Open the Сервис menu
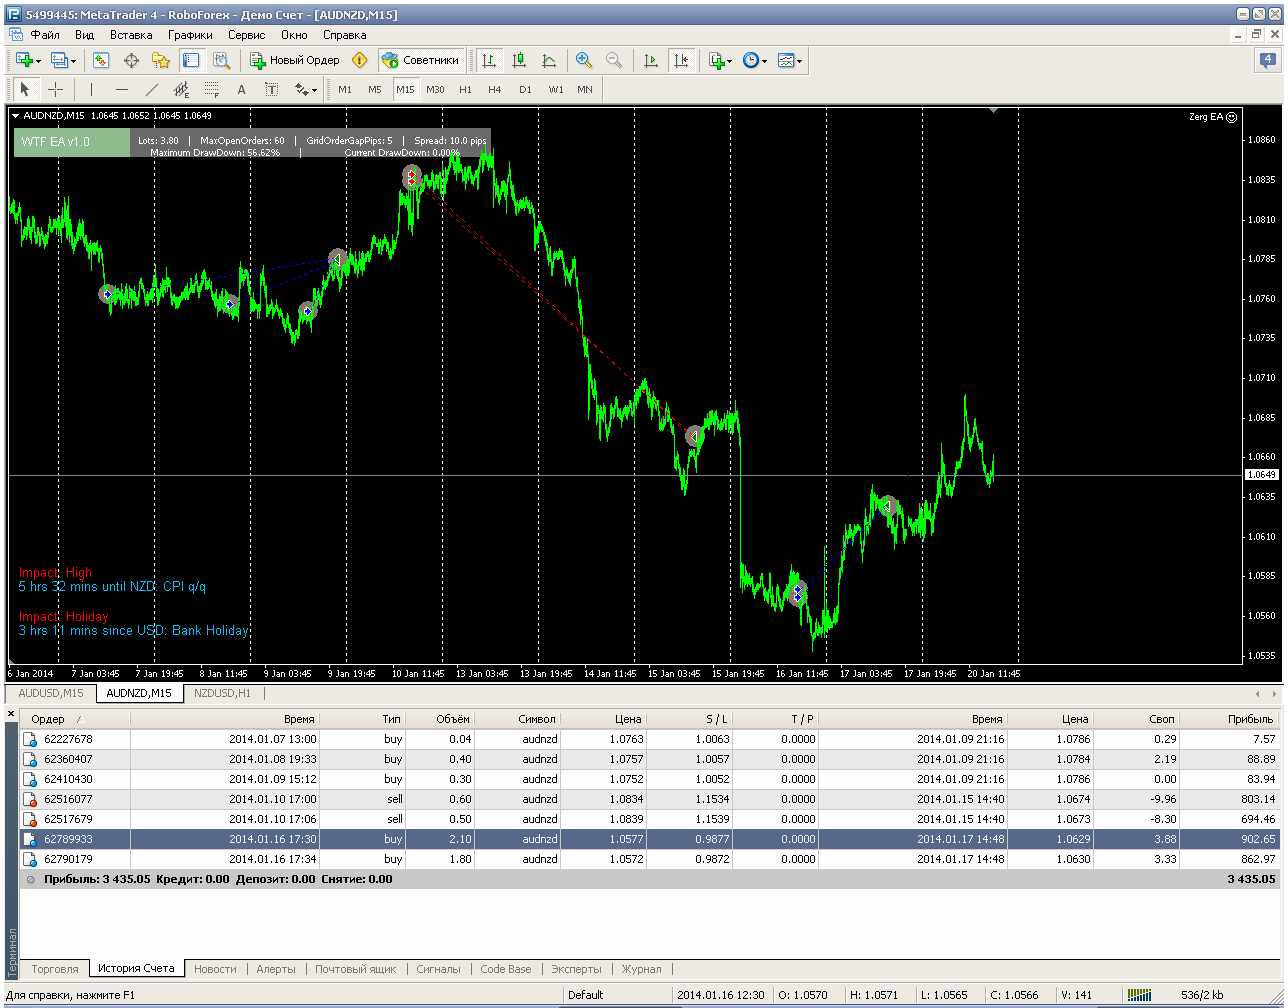 246,34
